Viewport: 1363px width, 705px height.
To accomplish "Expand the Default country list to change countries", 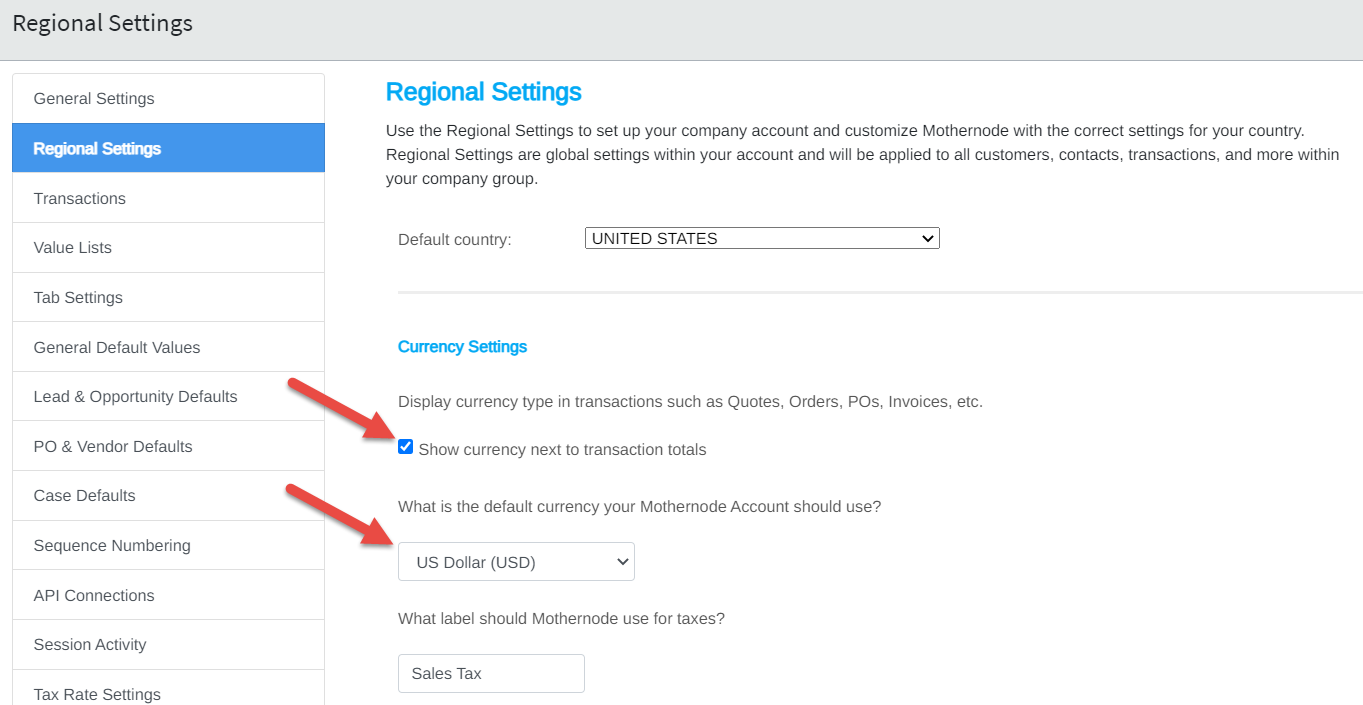I will (x=761, y=238).
